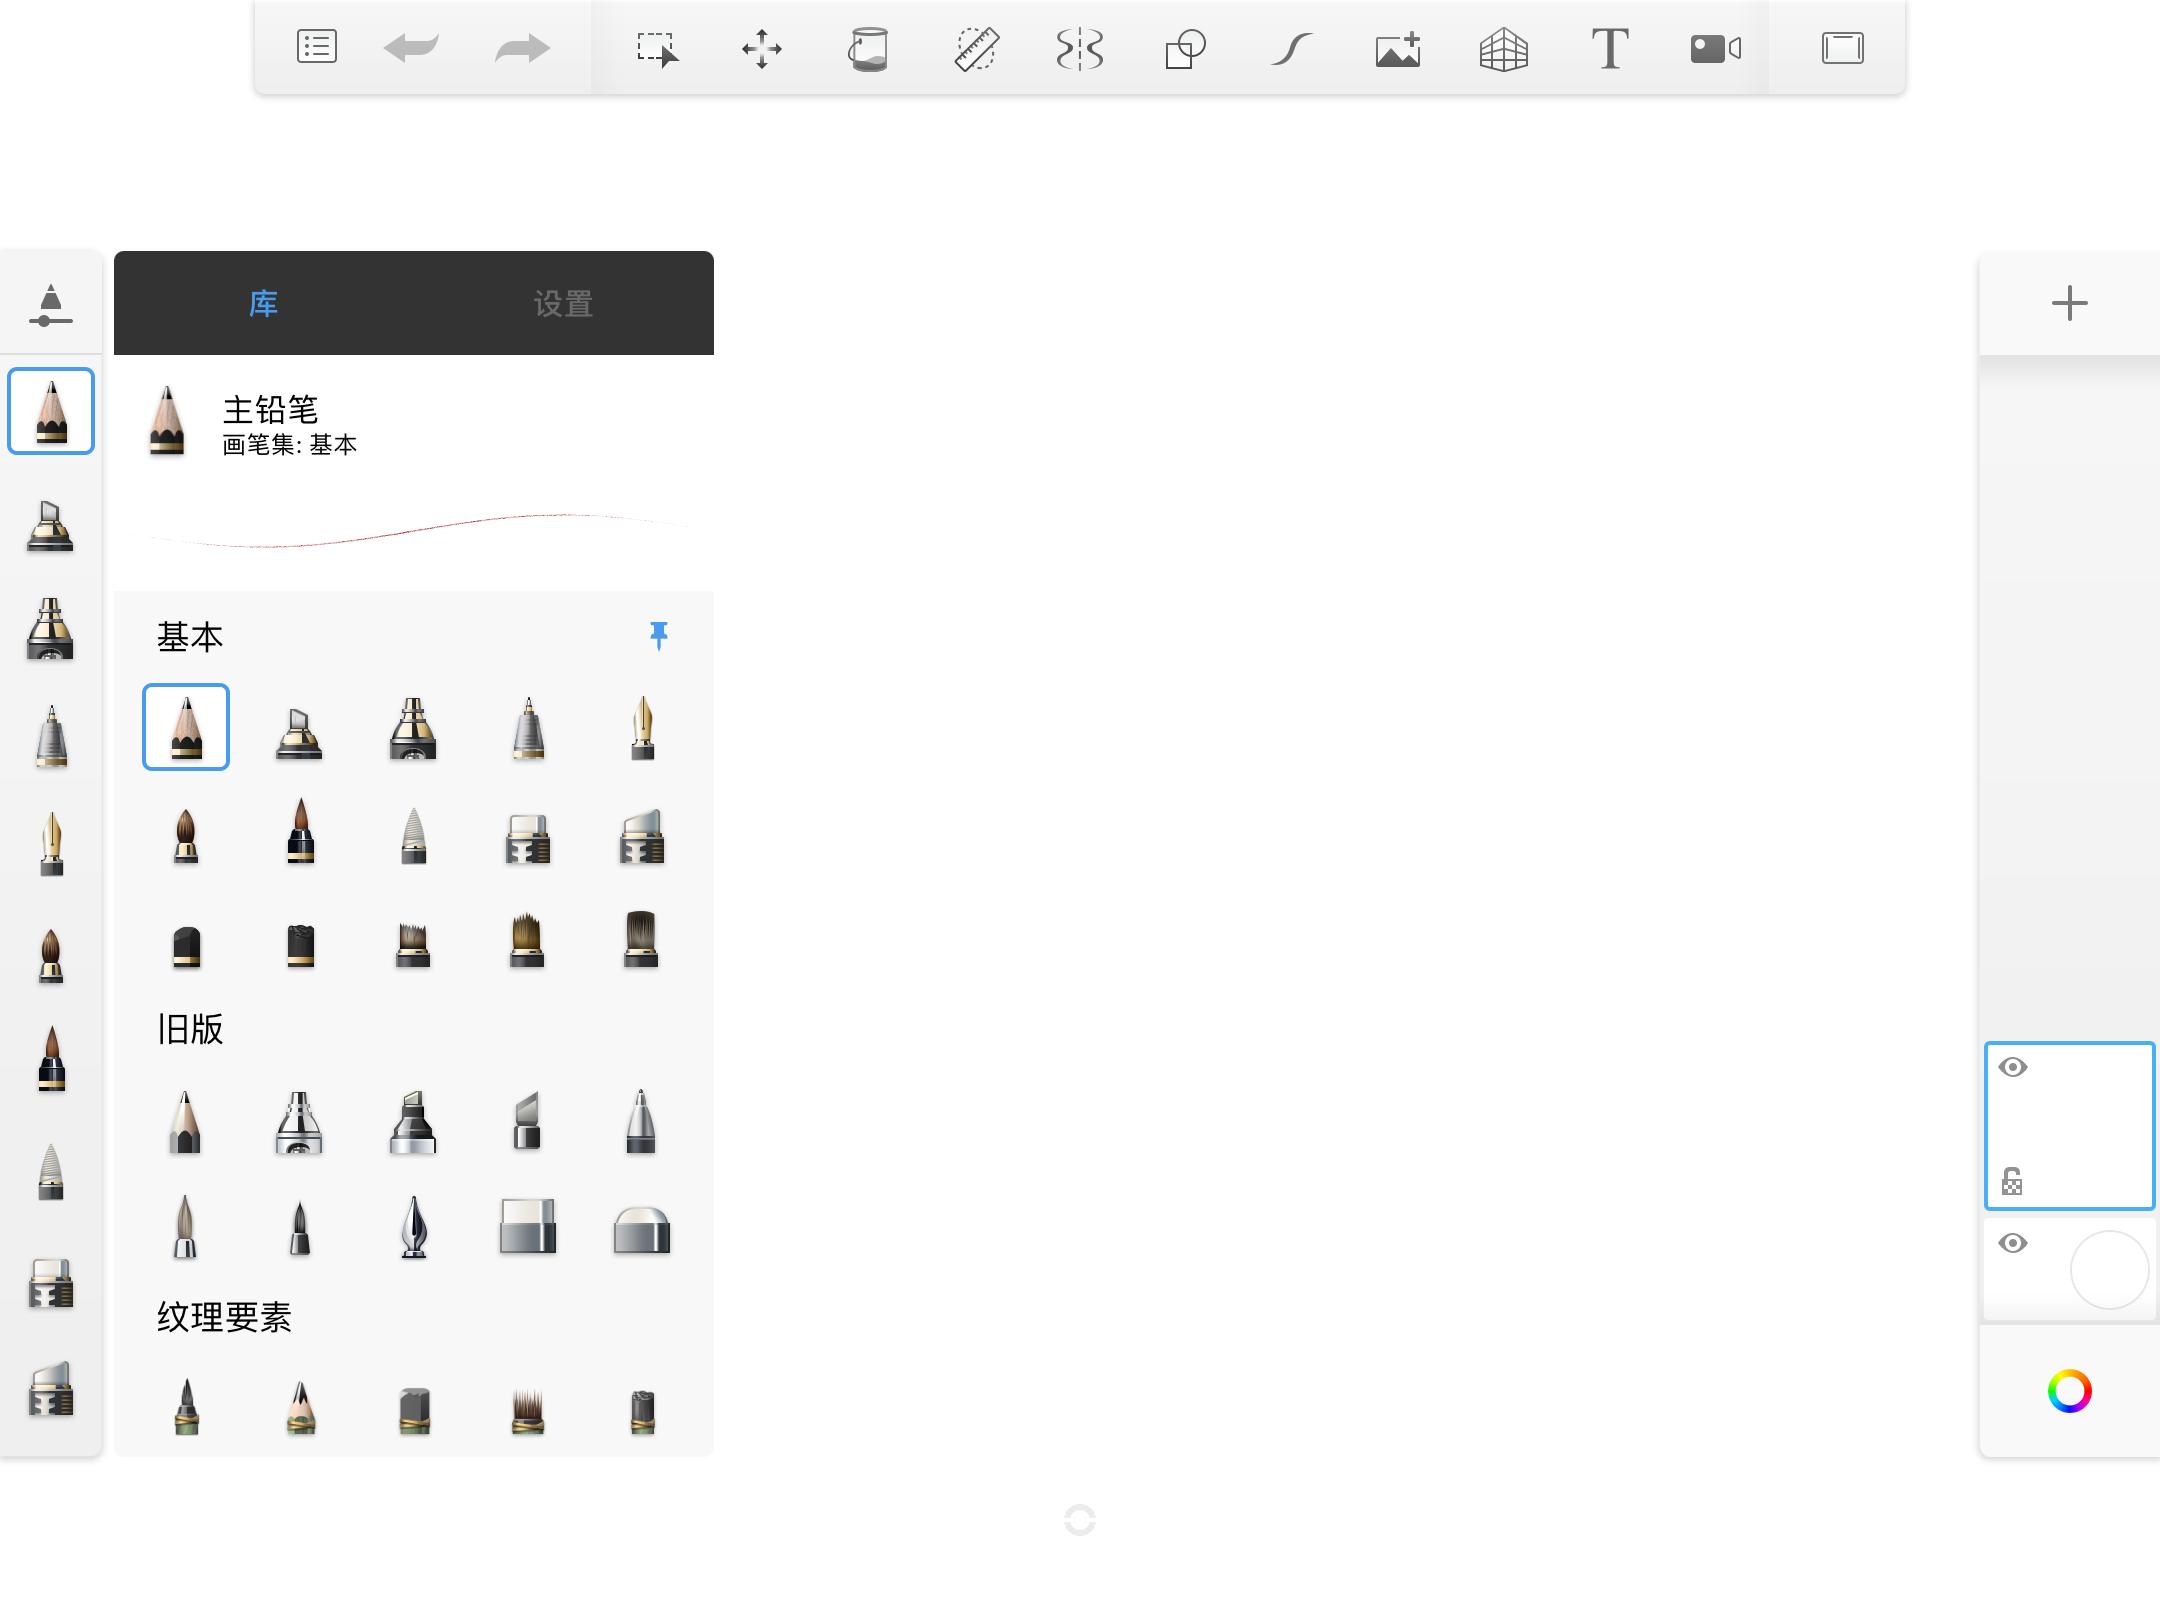The width and height of the screenshot is (2160, 1620).
Task: Switch to the 库 tab
Action: pyautogui.click(x=263, y=304)
